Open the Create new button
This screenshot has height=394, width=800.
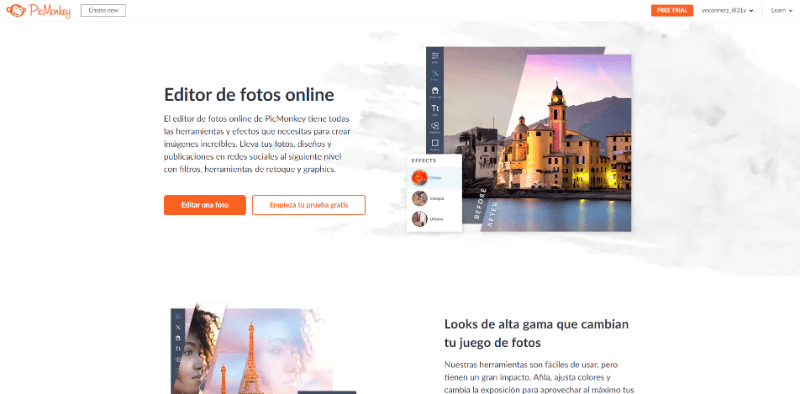(x=103, y=10)
